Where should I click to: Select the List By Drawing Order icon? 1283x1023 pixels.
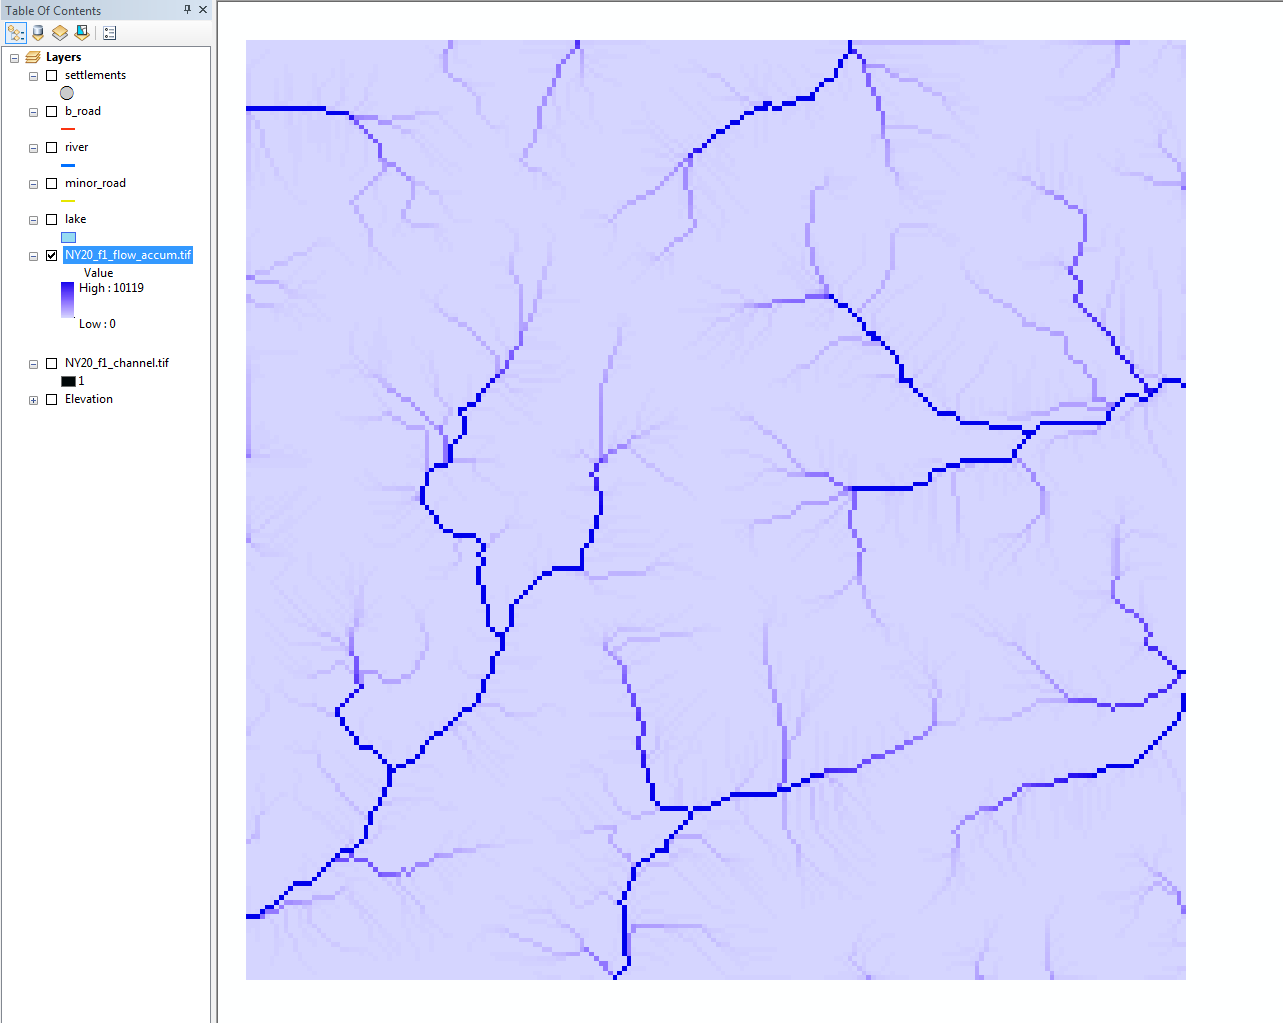point(16,32)
